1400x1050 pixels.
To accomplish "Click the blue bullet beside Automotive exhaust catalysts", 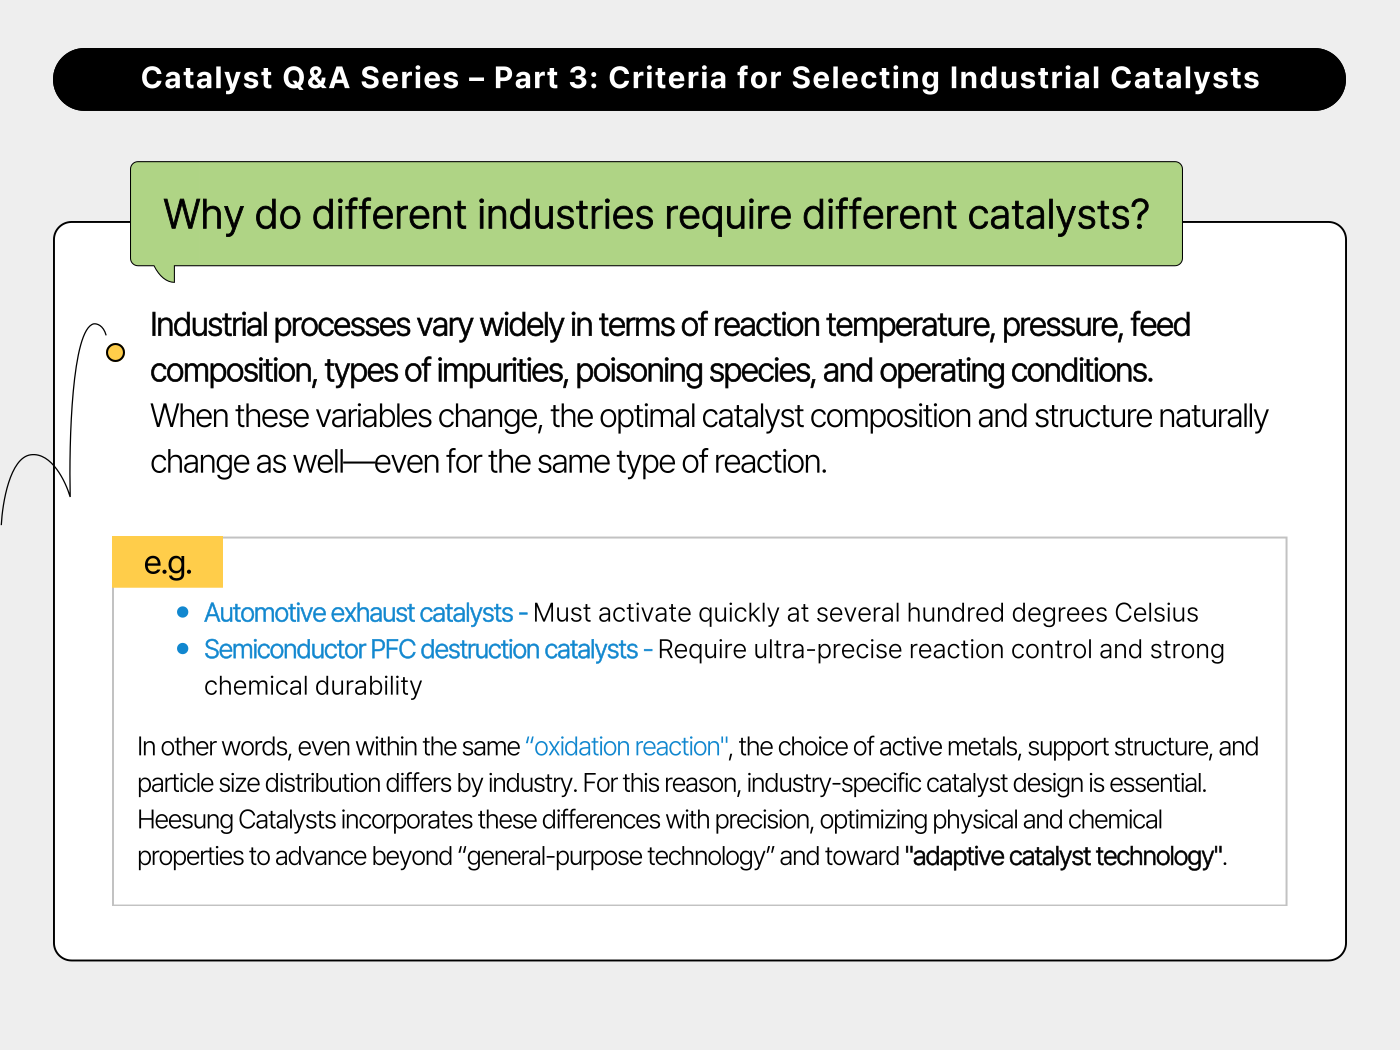I will click(183, 612).
